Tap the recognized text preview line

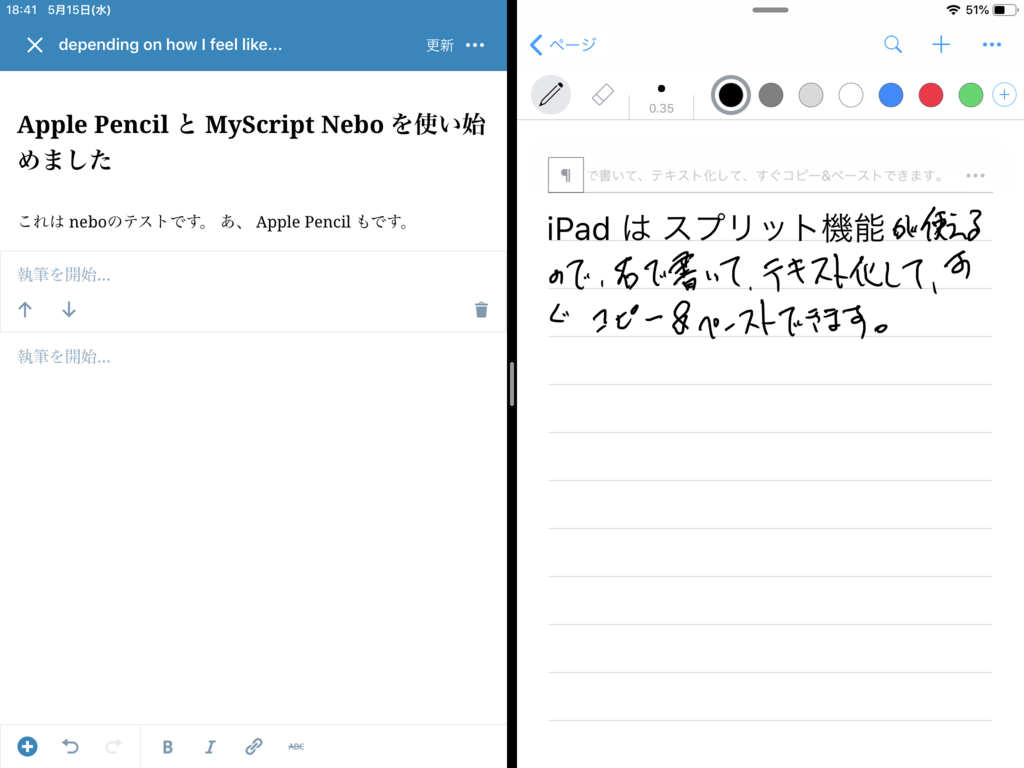click(x=765, y=176)
